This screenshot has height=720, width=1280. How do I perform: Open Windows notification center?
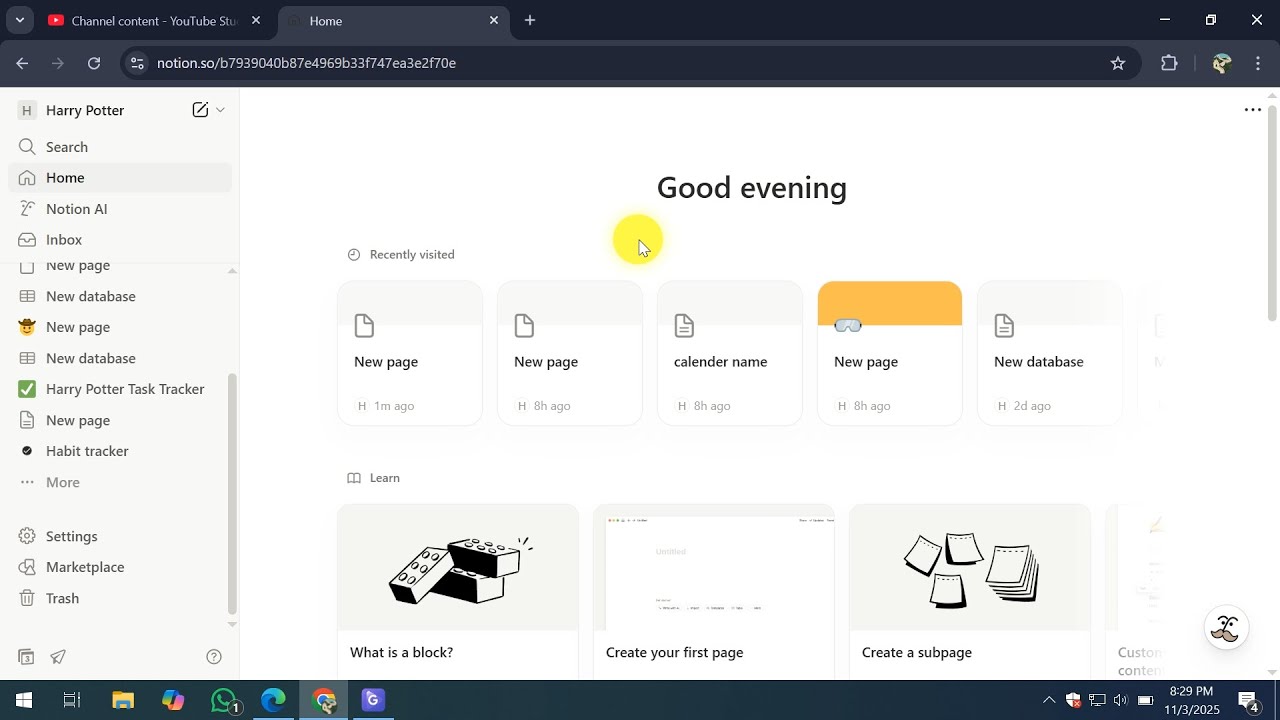click(1249, 700)
